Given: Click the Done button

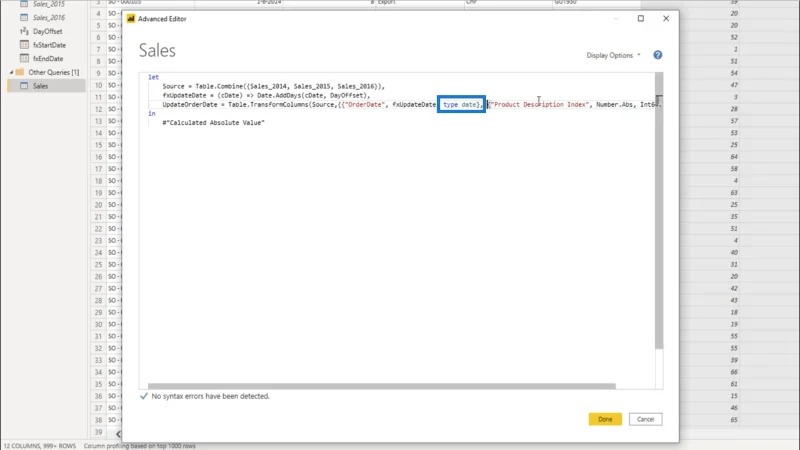Looking at the screenshot, I should click(x=605, y=419).
